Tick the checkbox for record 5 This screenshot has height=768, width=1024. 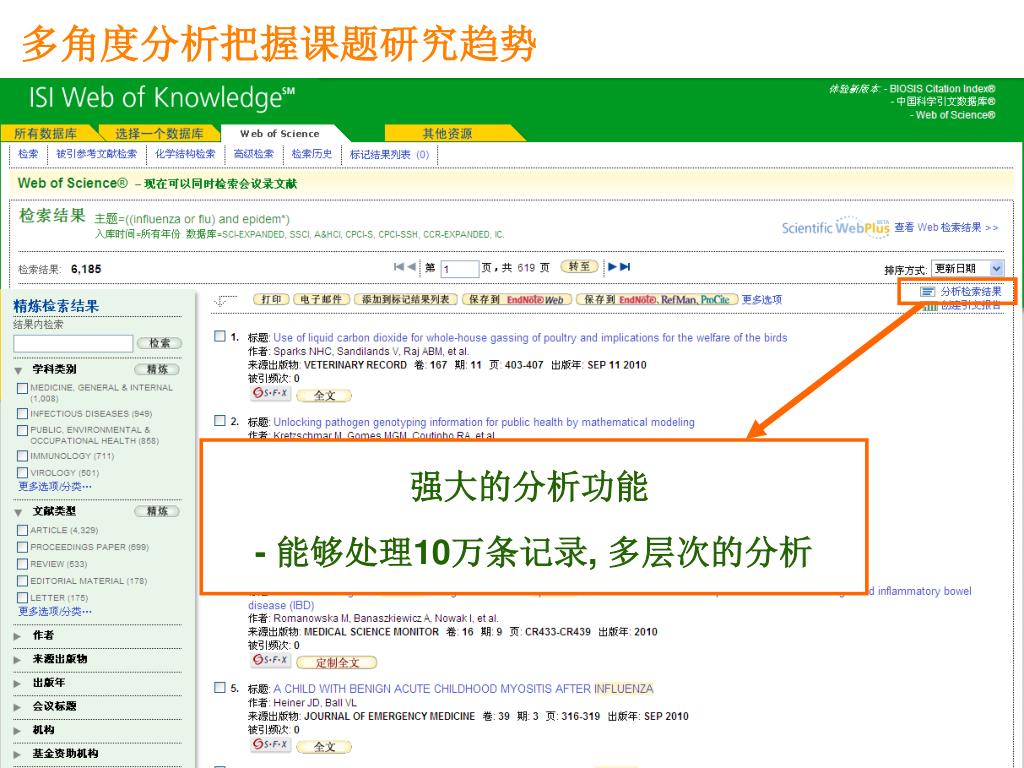click(x=220, y=688)
